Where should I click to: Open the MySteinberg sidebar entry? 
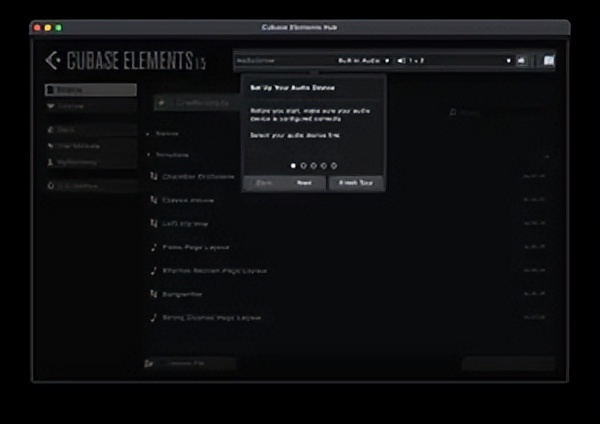[91, 162]
